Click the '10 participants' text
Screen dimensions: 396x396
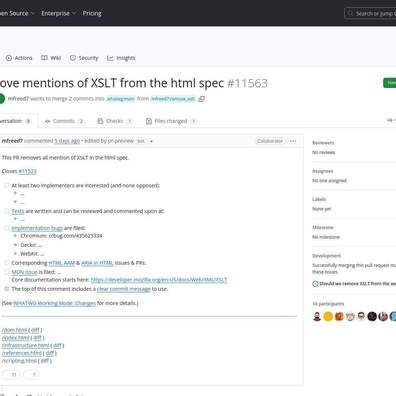coord(328,304)
